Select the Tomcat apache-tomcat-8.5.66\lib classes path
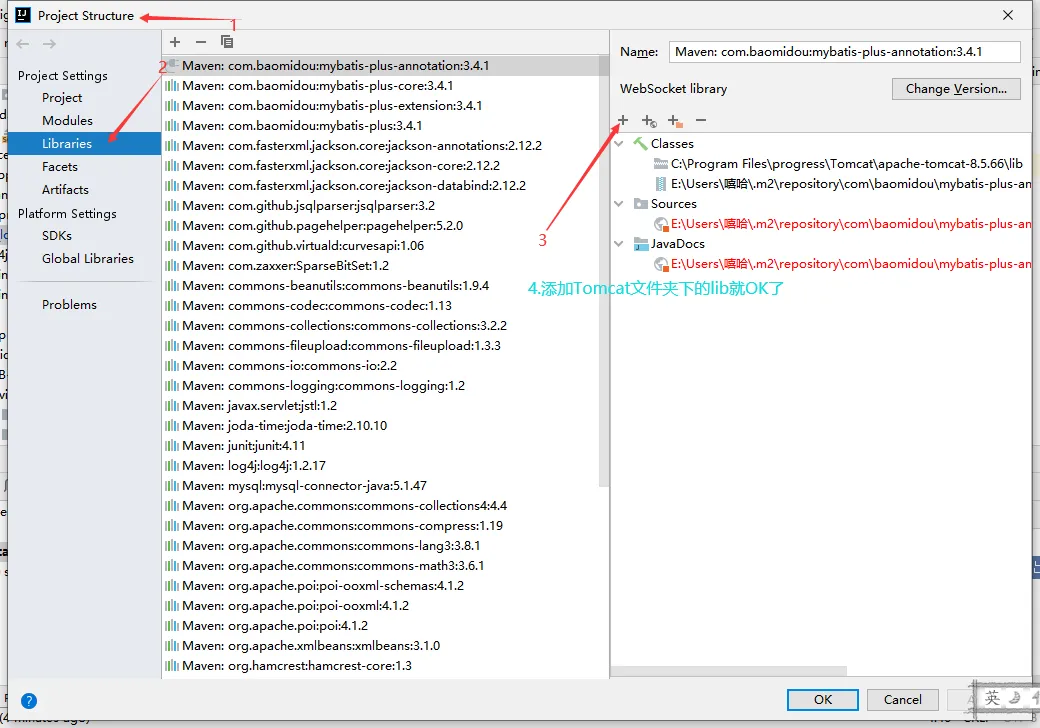The image size is (1040, 728). [x=846, y=164]
